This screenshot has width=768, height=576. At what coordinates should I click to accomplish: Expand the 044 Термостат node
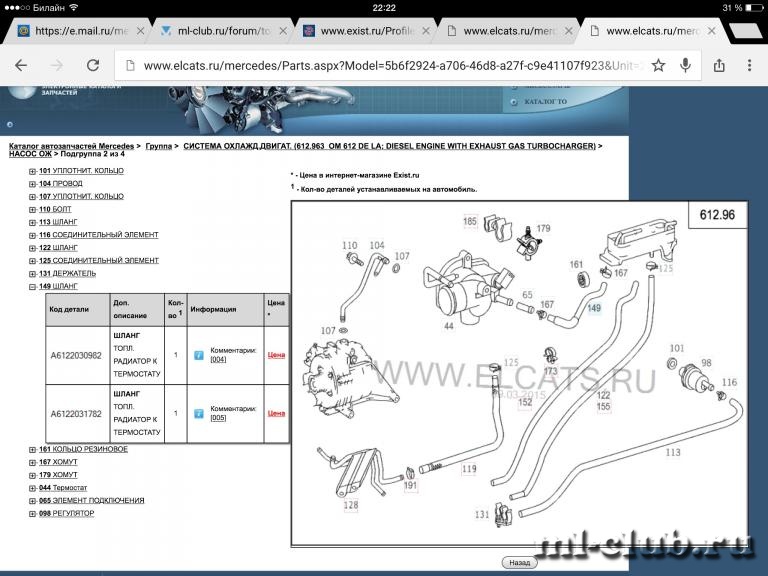pos(33,488)
